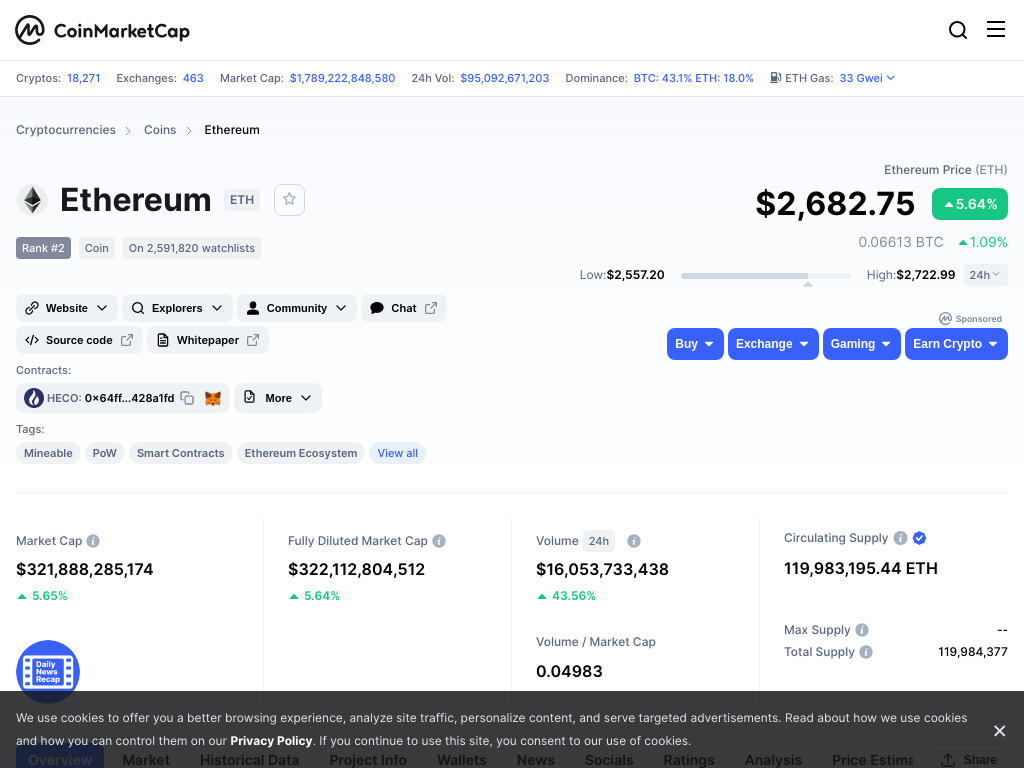The height and width of the screenshot is (768, 1024).
Task: Go to Coins breadcrumb
Action: (160, 130)
